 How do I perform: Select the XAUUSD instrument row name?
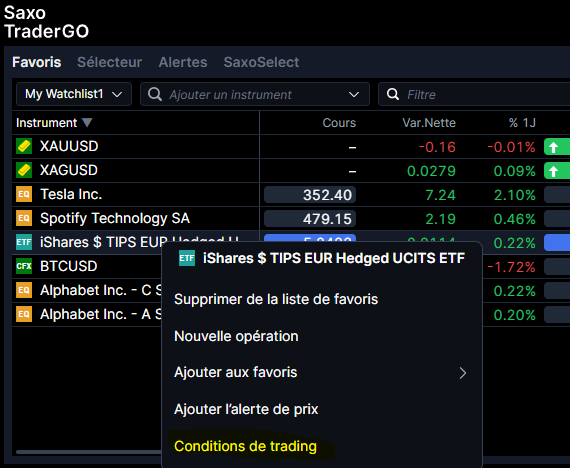click(69, 146)
